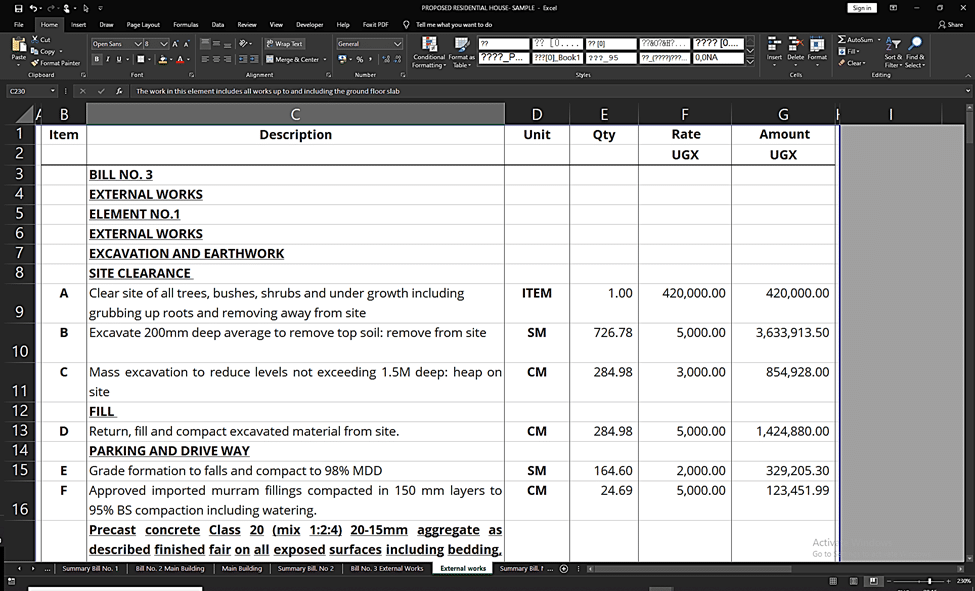The width and height of the screenshot is (975, 591).
Task: Expand the Merge & Center dropdown arrow
Action: click(325, 60)
